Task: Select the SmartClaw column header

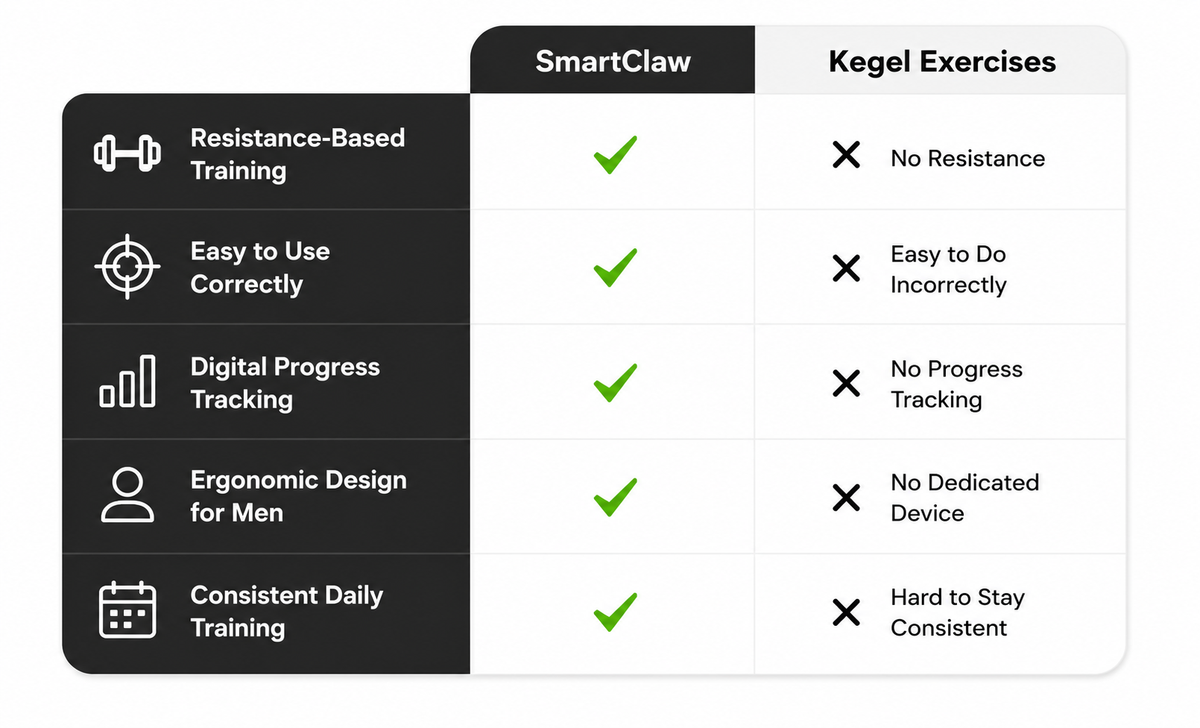Action: pos(613,61)
